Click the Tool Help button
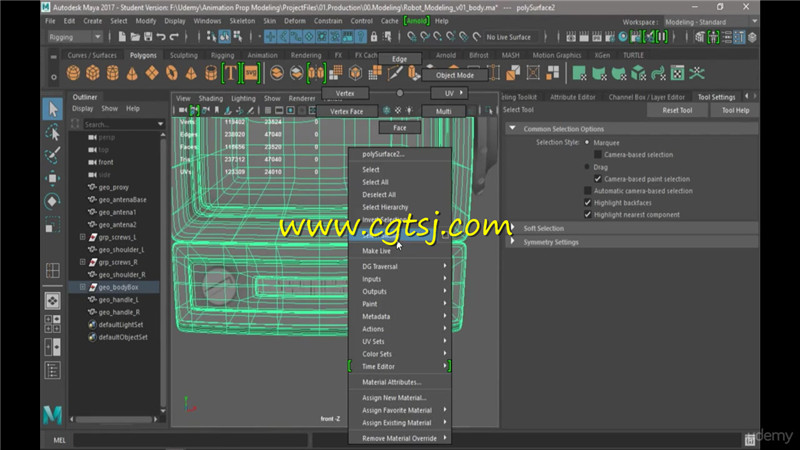Screen dimensions: 800x450 coord(735,110)
